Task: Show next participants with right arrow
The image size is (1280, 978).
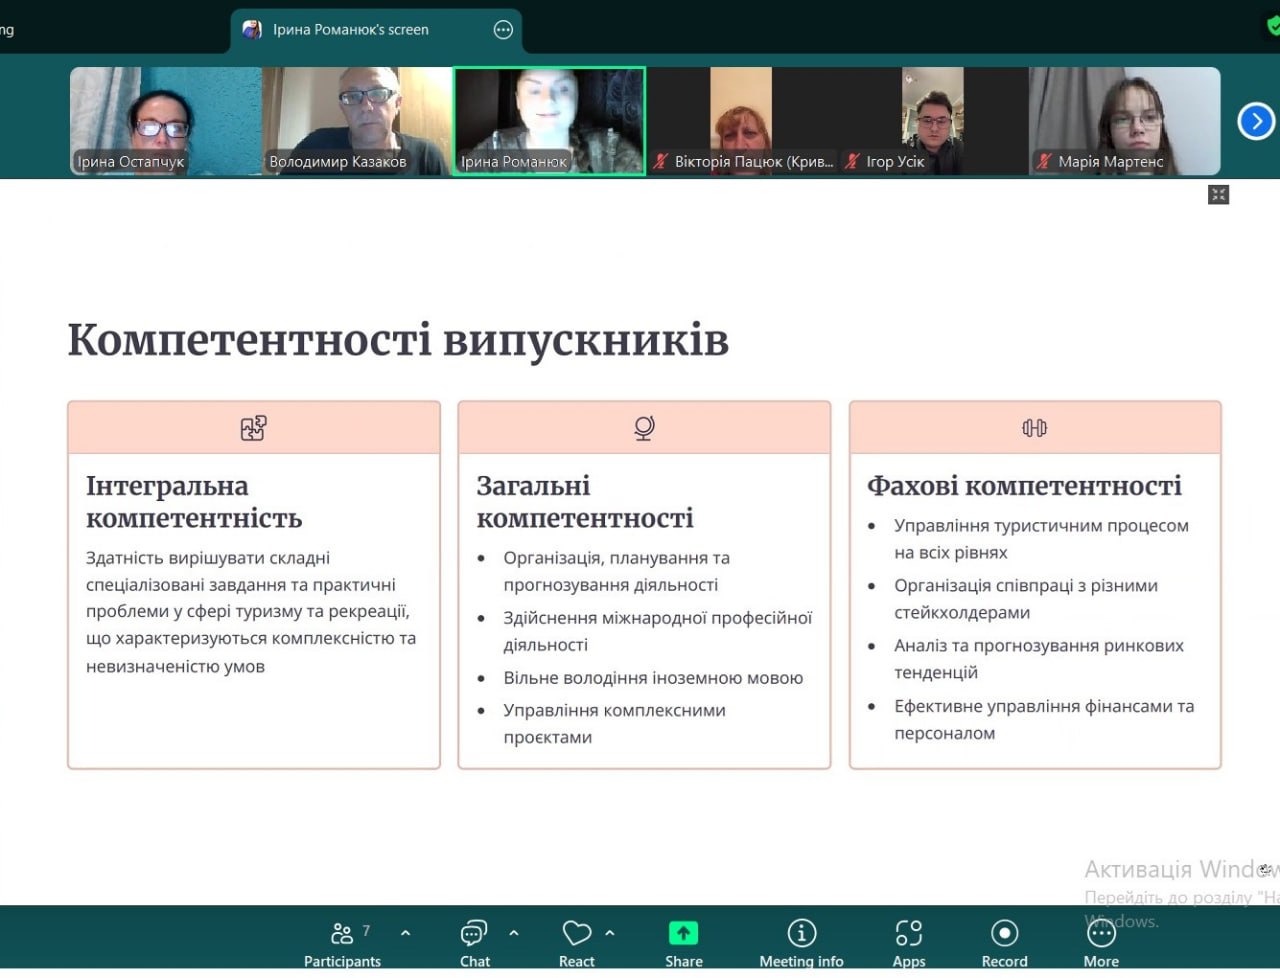Action: (x=1256, y=121)
